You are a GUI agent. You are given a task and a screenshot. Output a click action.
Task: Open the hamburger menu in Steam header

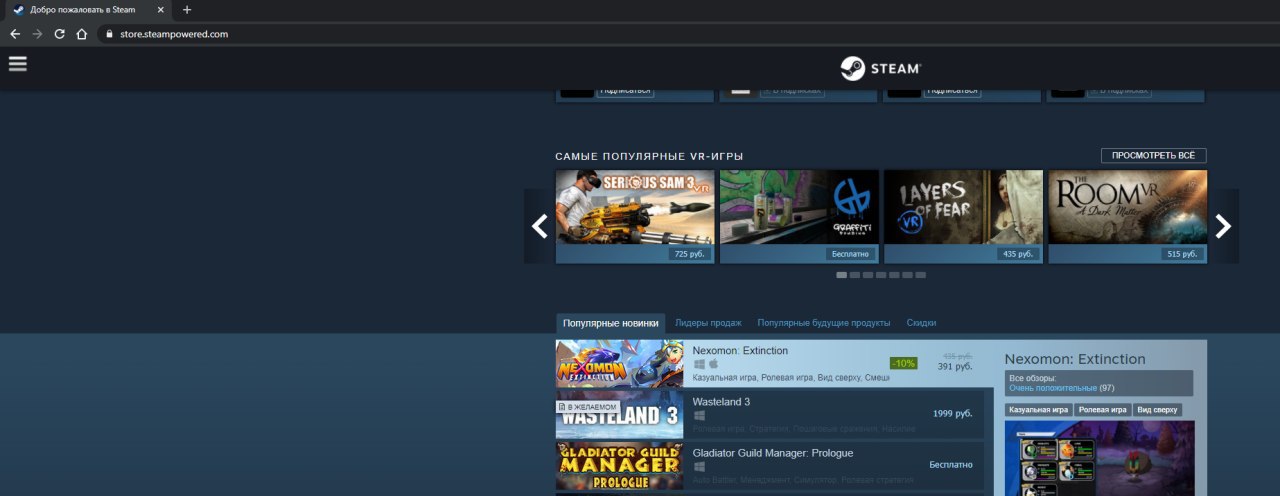coord(17,64)
